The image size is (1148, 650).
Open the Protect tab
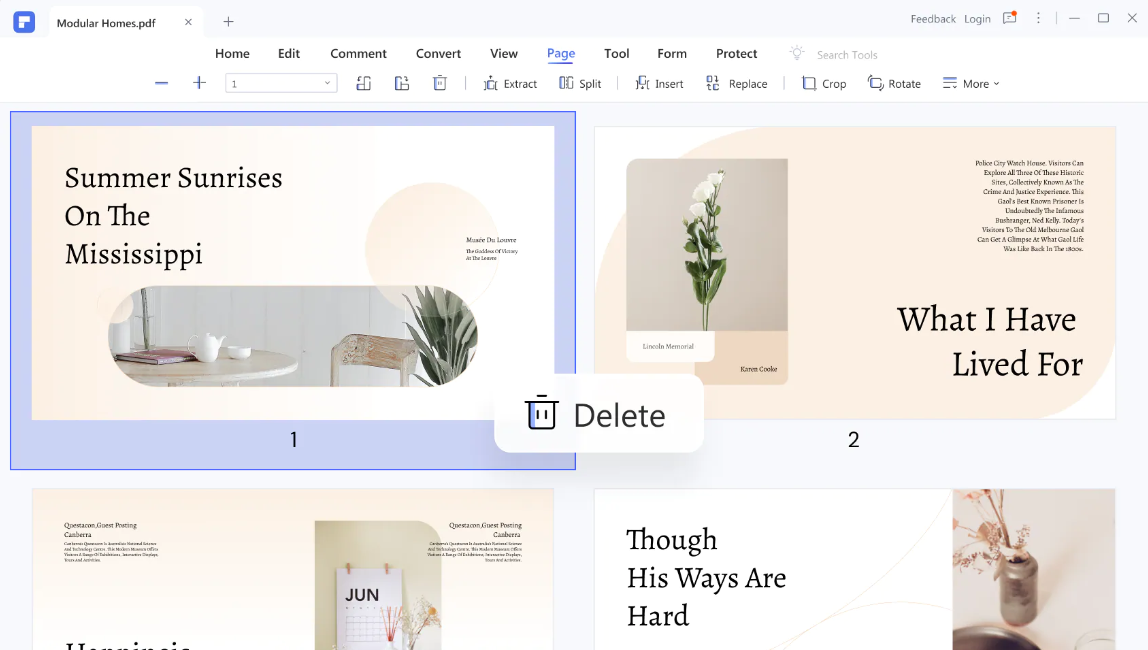coord(736,54)
